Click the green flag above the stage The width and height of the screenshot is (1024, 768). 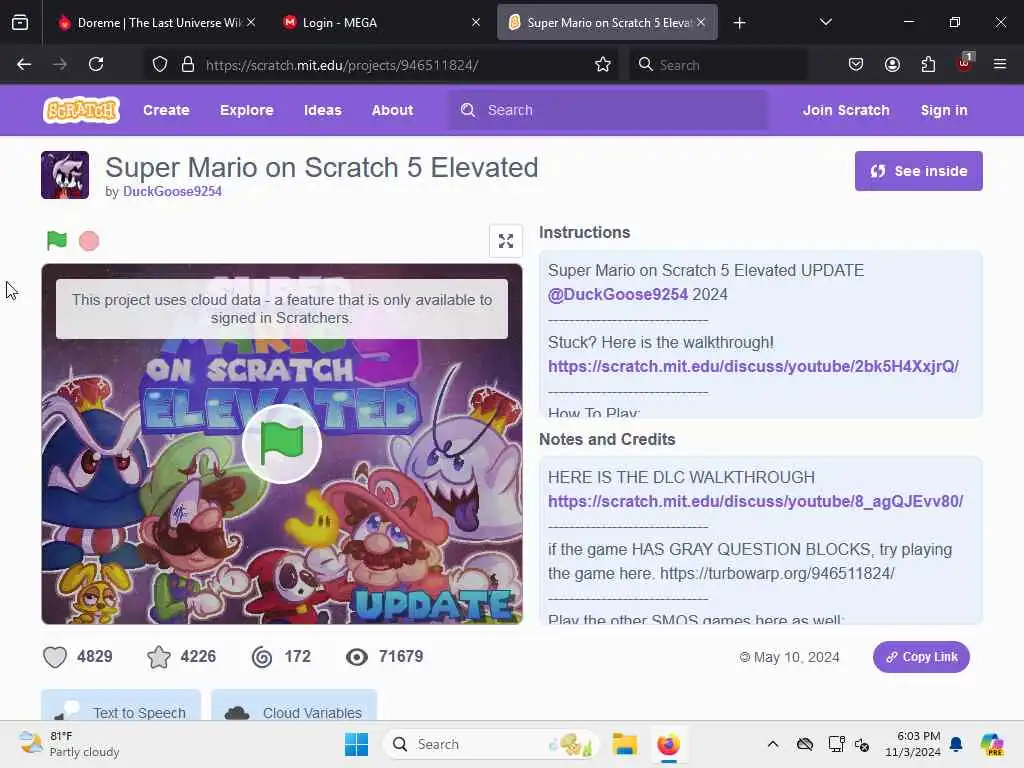click(57, 241)
